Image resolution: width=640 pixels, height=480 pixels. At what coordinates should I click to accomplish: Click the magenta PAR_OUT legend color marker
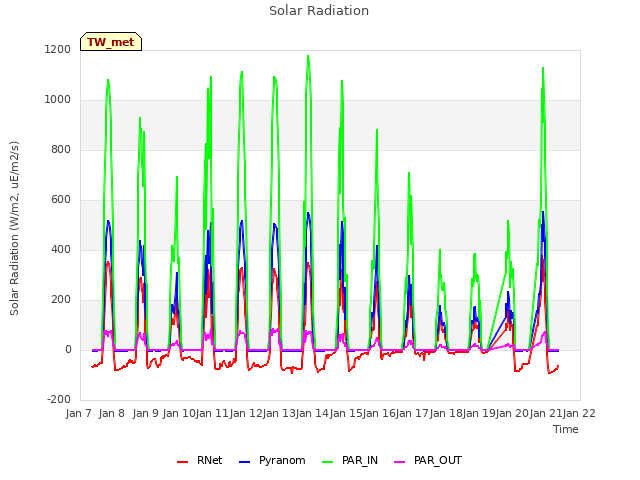point(400,462)
